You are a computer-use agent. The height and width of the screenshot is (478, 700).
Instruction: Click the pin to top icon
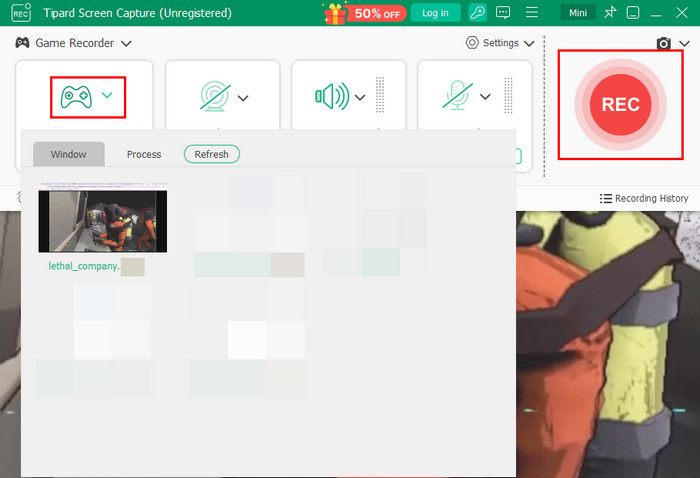click(x=610, y=12)
